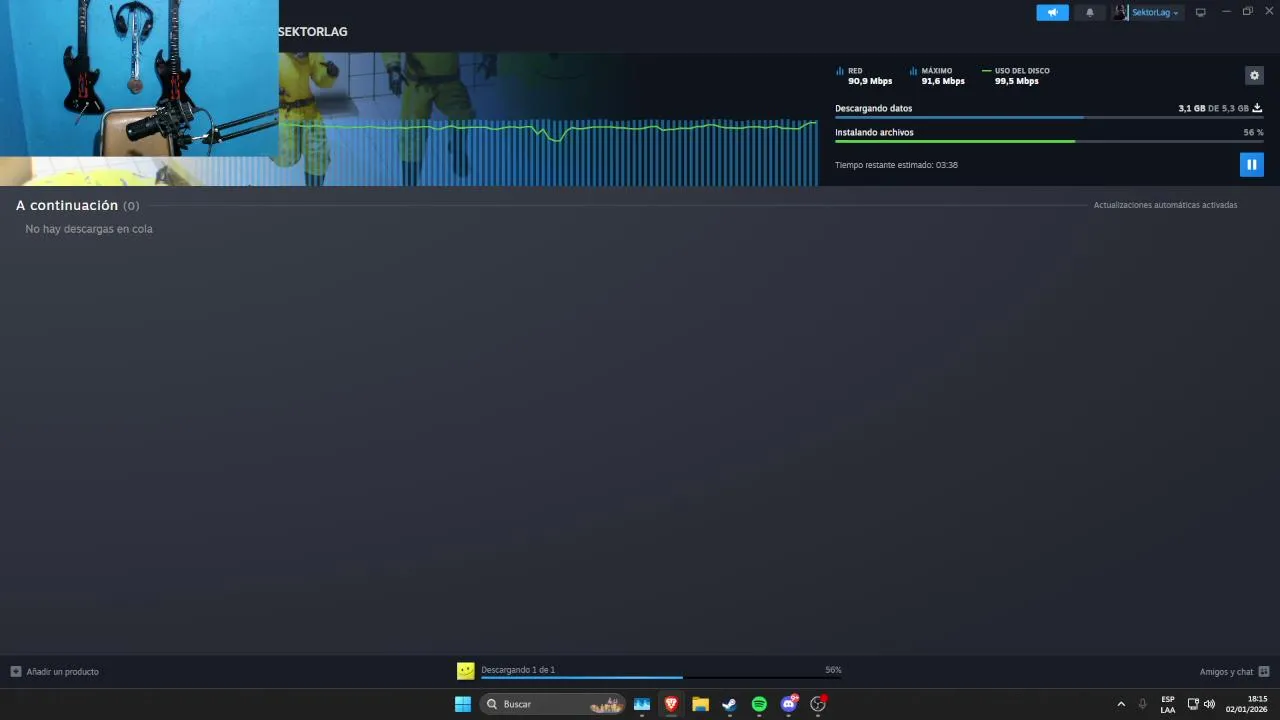Click Añadir un producto

[x=62, y=672]
